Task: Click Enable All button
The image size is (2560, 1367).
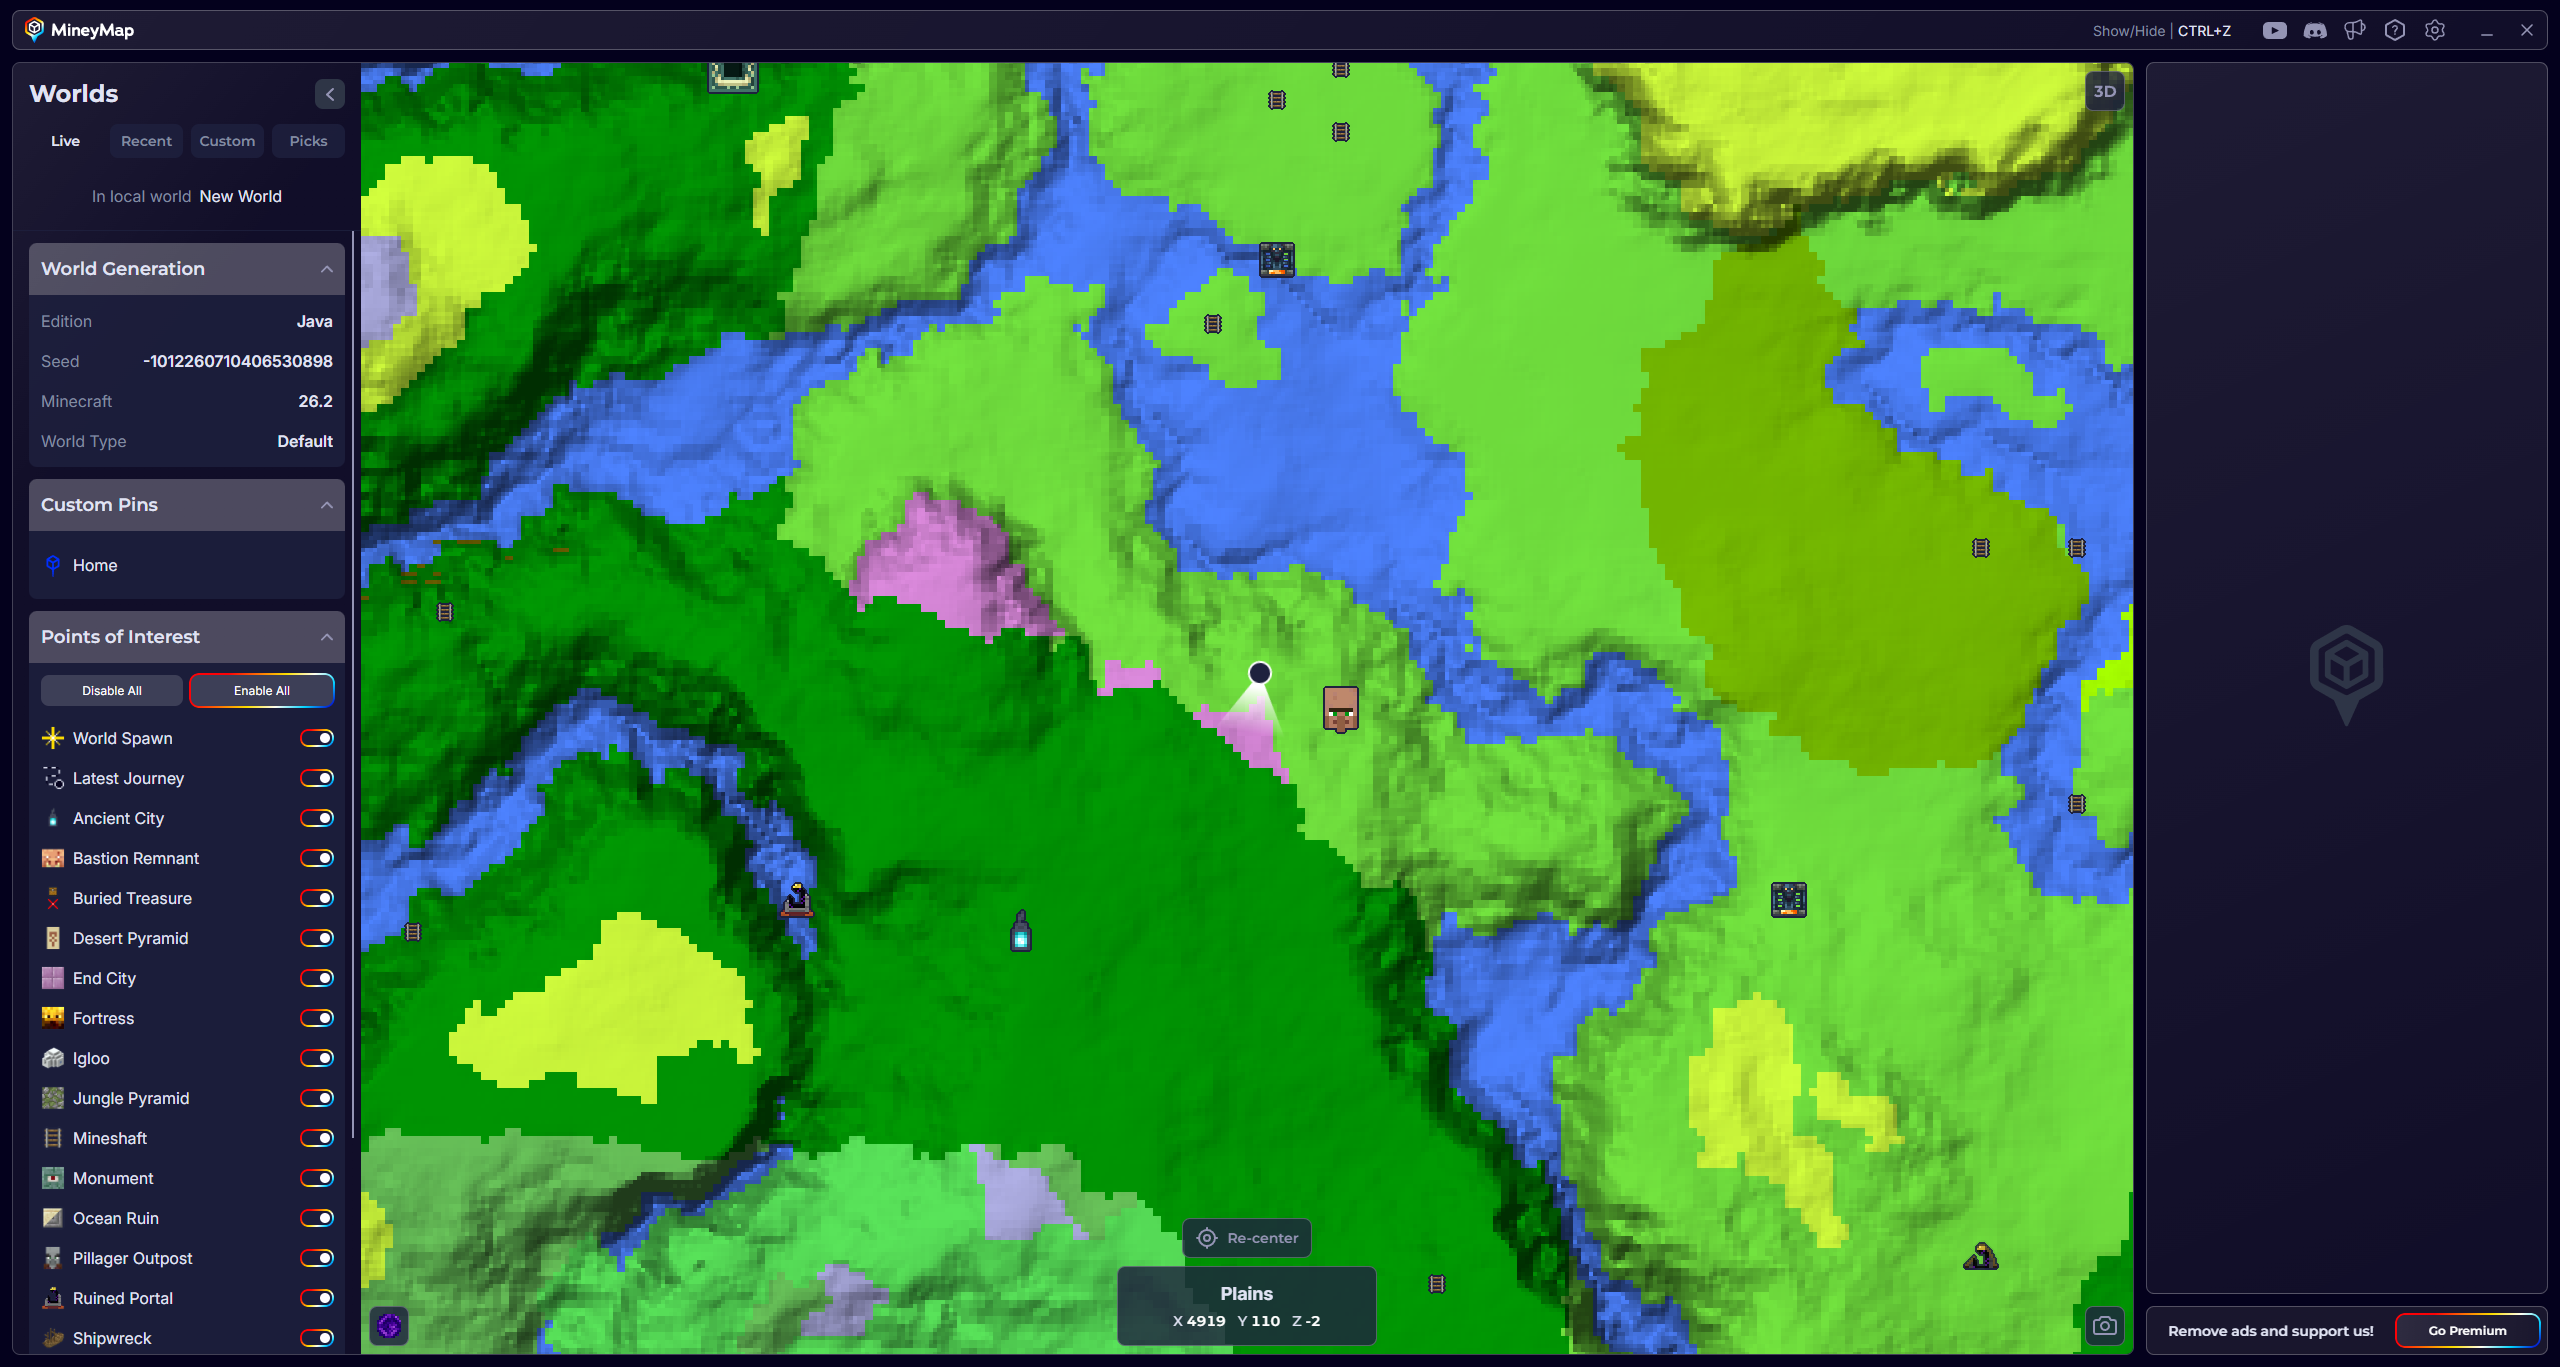Action: point(262,691)
